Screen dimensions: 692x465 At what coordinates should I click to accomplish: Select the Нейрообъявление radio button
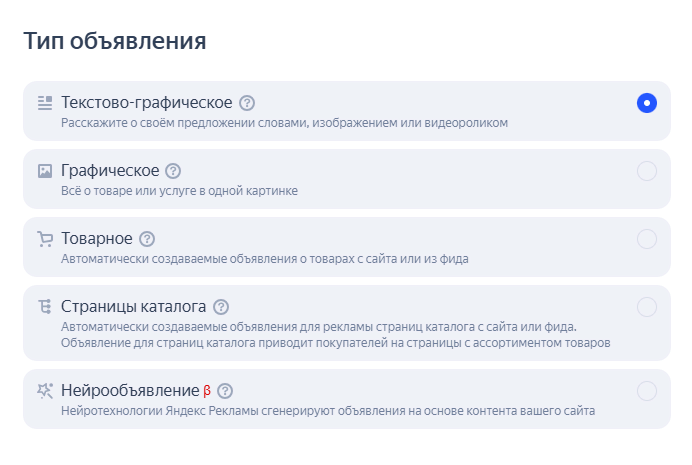click(647, 391)
